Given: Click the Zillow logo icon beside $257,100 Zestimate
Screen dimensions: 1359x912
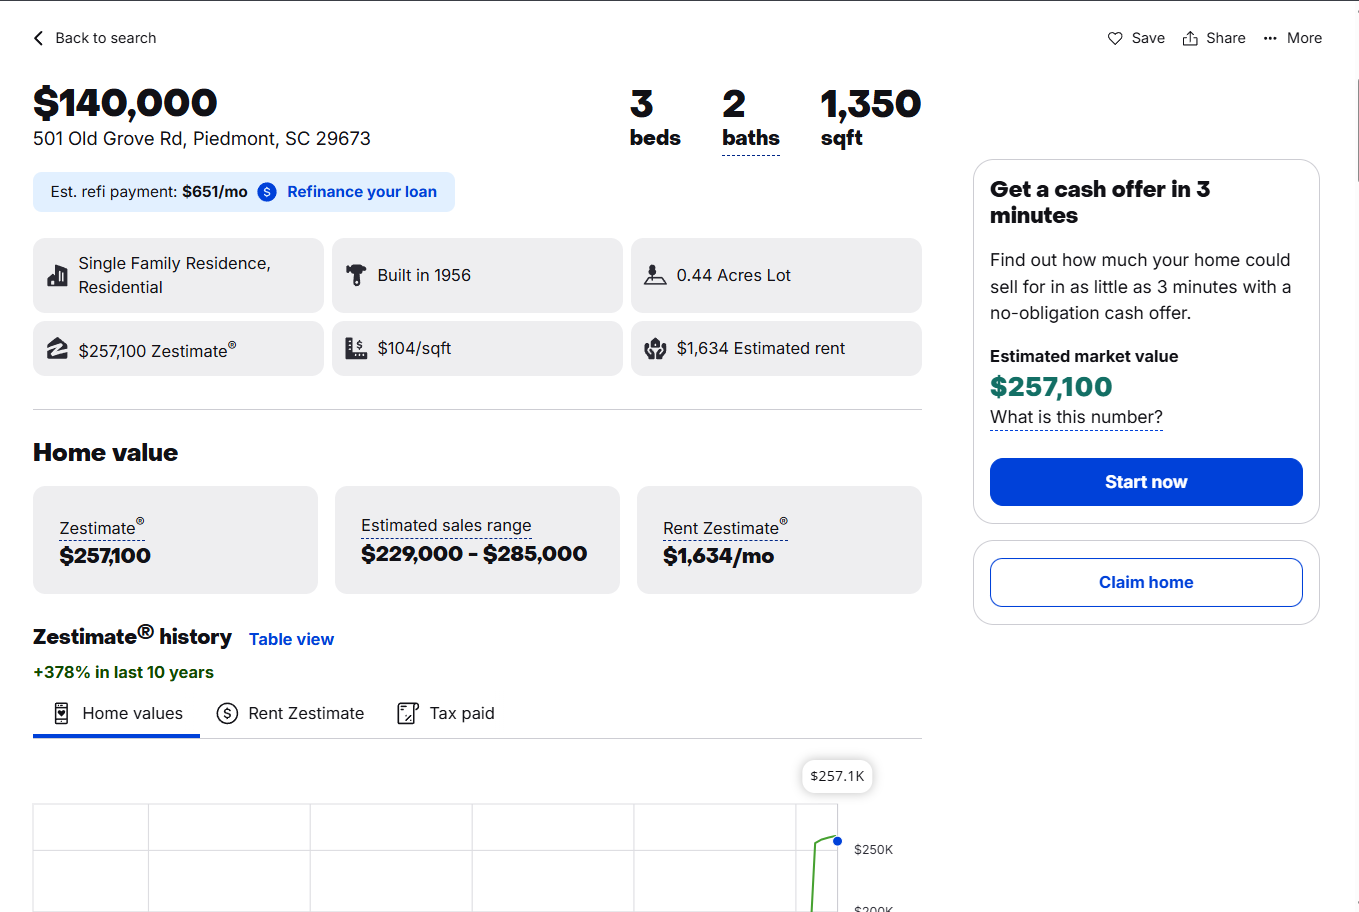Looking at the screenshot, I should pyautogui.click(x=57, y=348).
